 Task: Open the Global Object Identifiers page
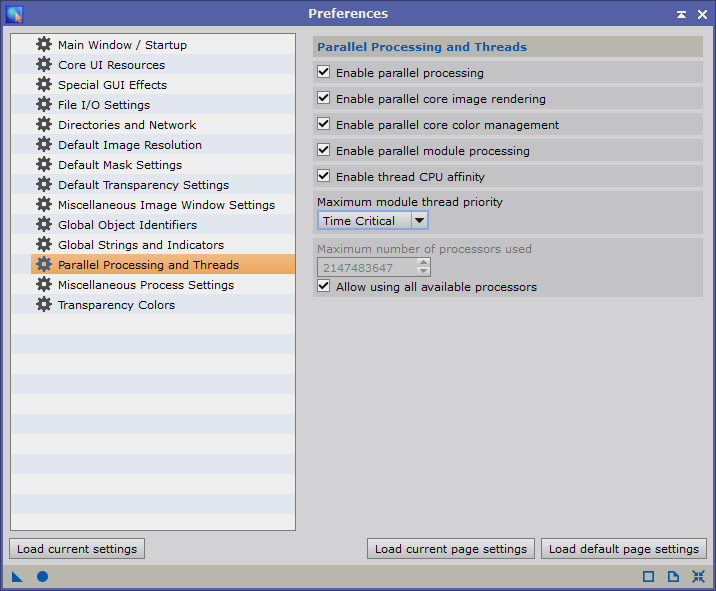point(127,225)
